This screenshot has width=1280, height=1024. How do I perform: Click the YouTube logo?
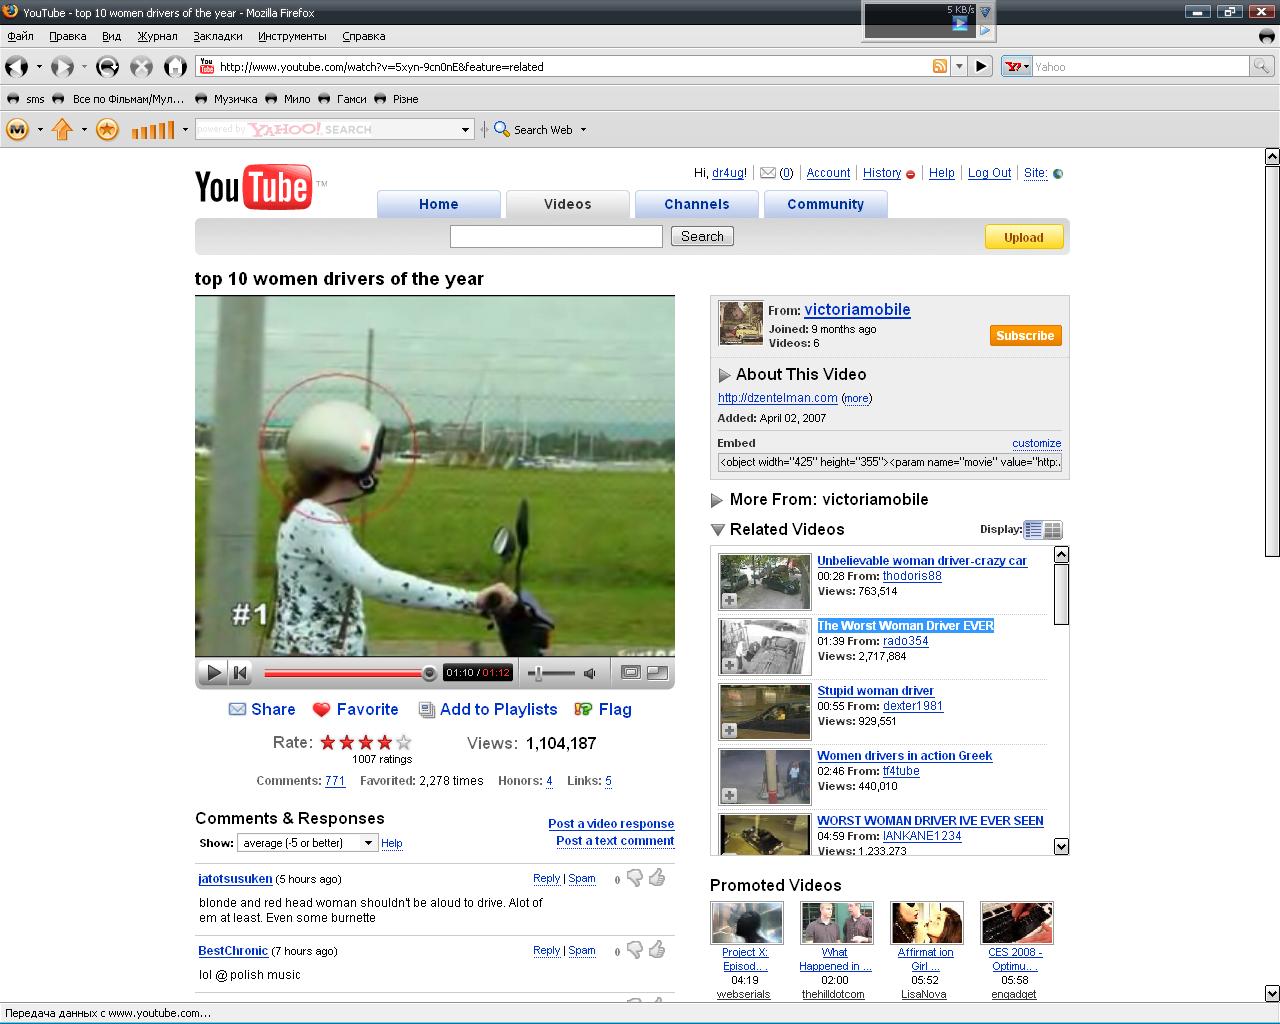click(254, 187)
